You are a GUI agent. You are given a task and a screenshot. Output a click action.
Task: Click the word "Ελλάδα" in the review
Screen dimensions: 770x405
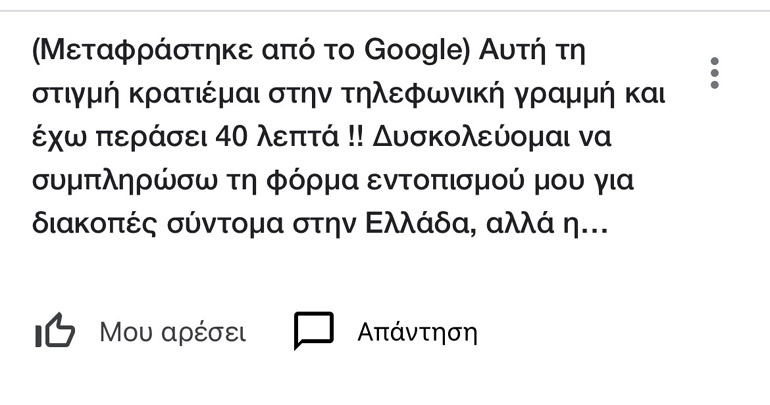point(478,229)
